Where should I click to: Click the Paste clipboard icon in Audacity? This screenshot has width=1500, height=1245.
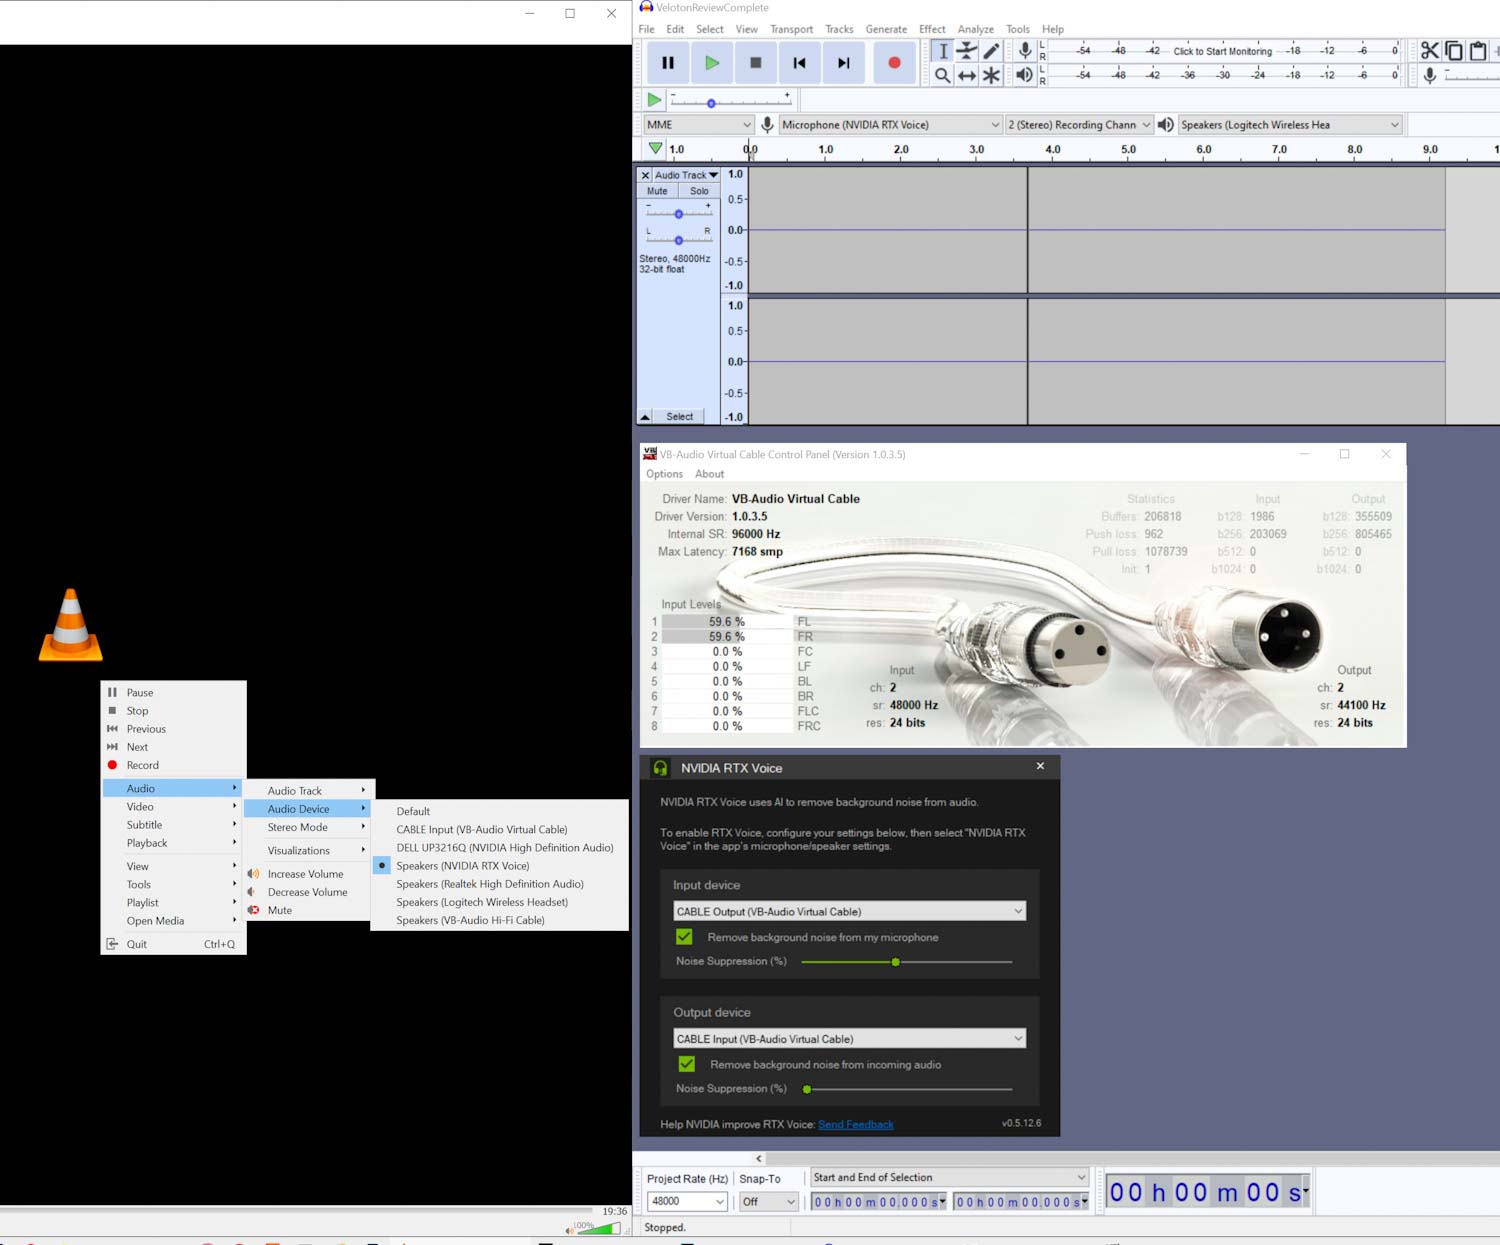point(1478,51)
